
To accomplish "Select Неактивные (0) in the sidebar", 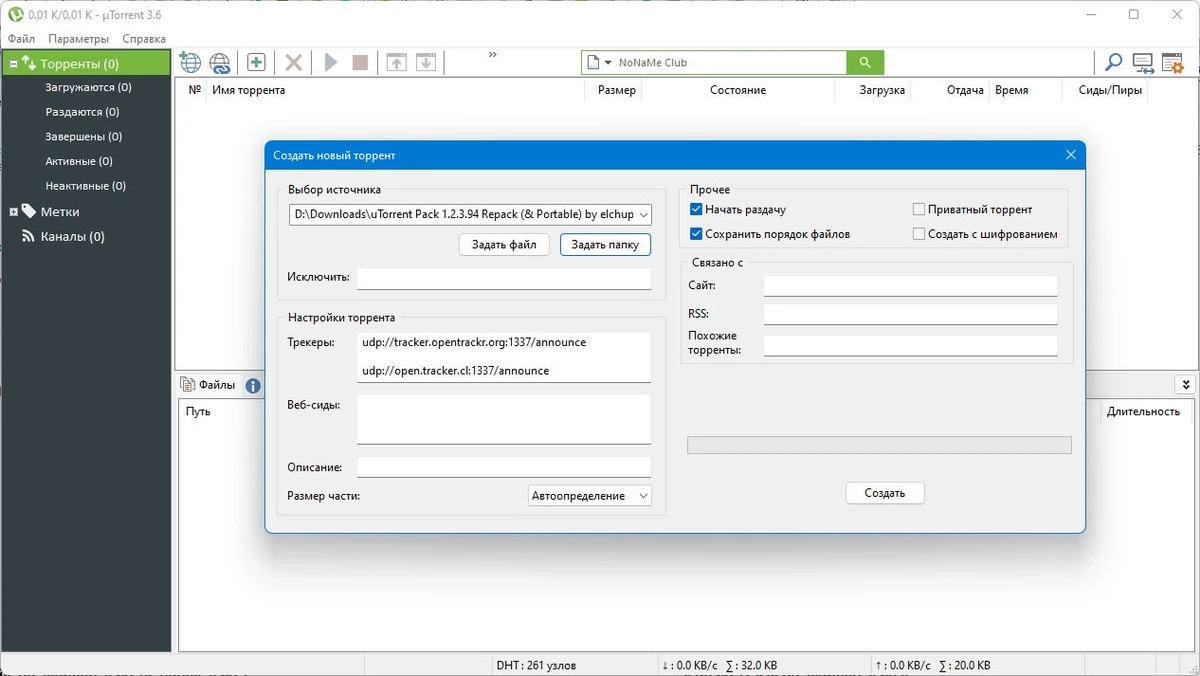I will coord(86,186).
